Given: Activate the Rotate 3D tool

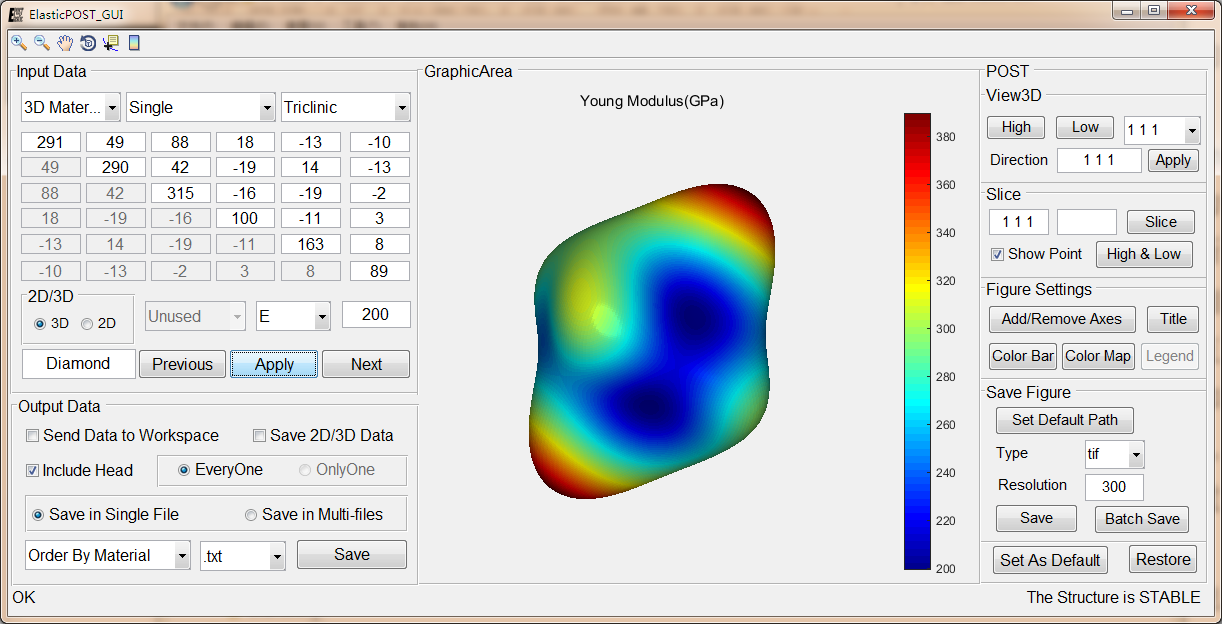Looking at the screenshot, I should point(88,43).
